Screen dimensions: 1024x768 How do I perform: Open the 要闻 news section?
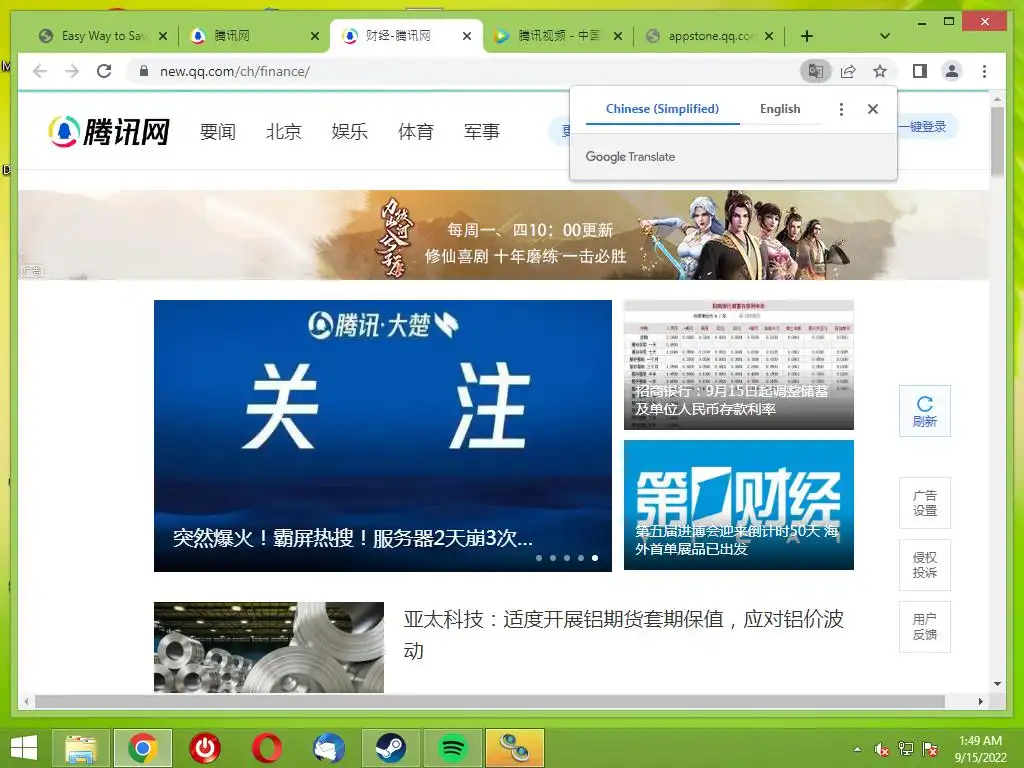tap(217, 132)
